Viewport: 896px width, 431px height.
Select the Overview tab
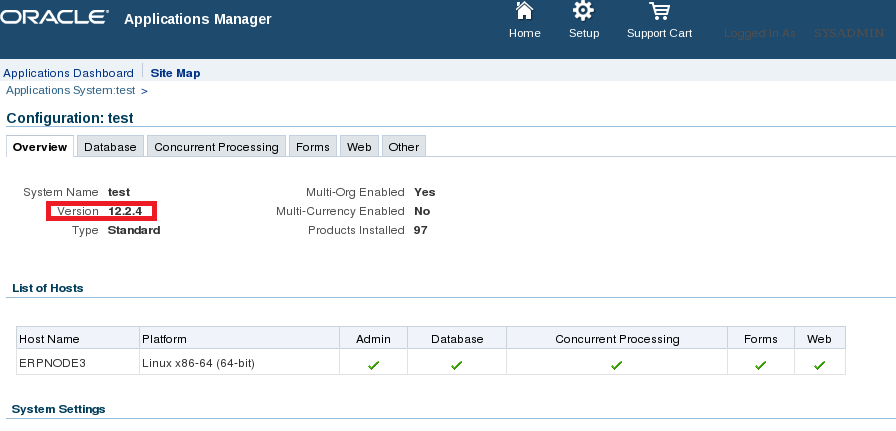point(40,146)
